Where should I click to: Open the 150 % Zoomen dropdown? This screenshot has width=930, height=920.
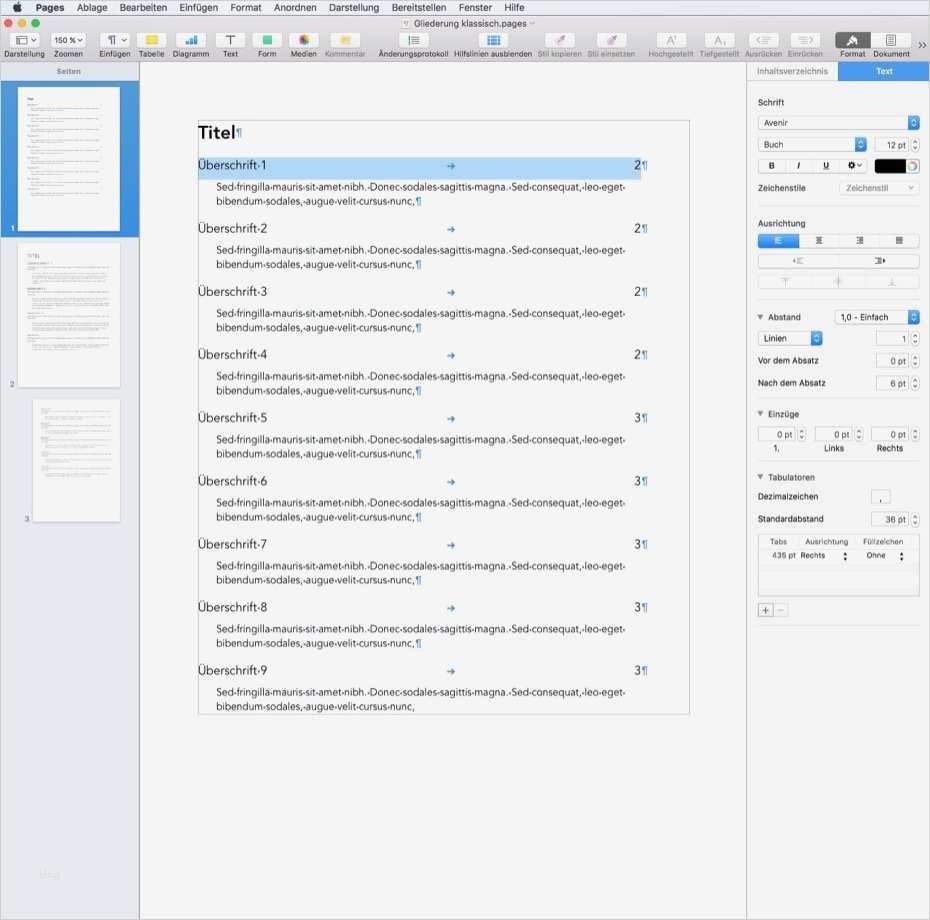click(68, 40)
